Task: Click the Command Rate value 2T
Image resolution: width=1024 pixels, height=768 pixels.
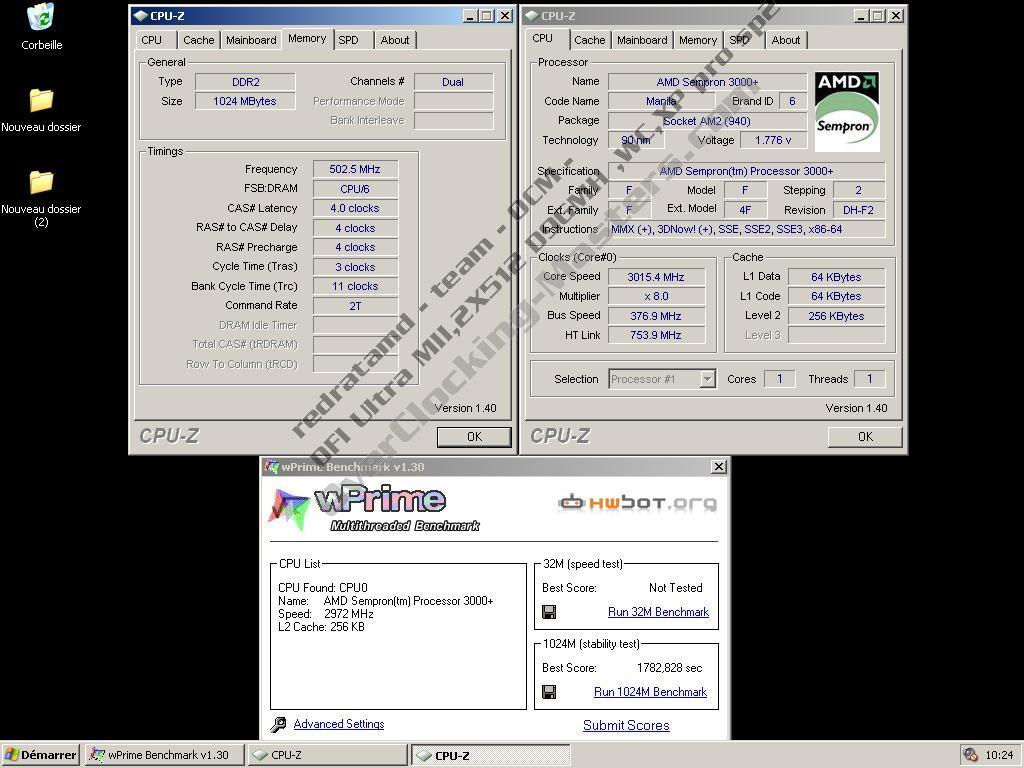Action: 355,306
